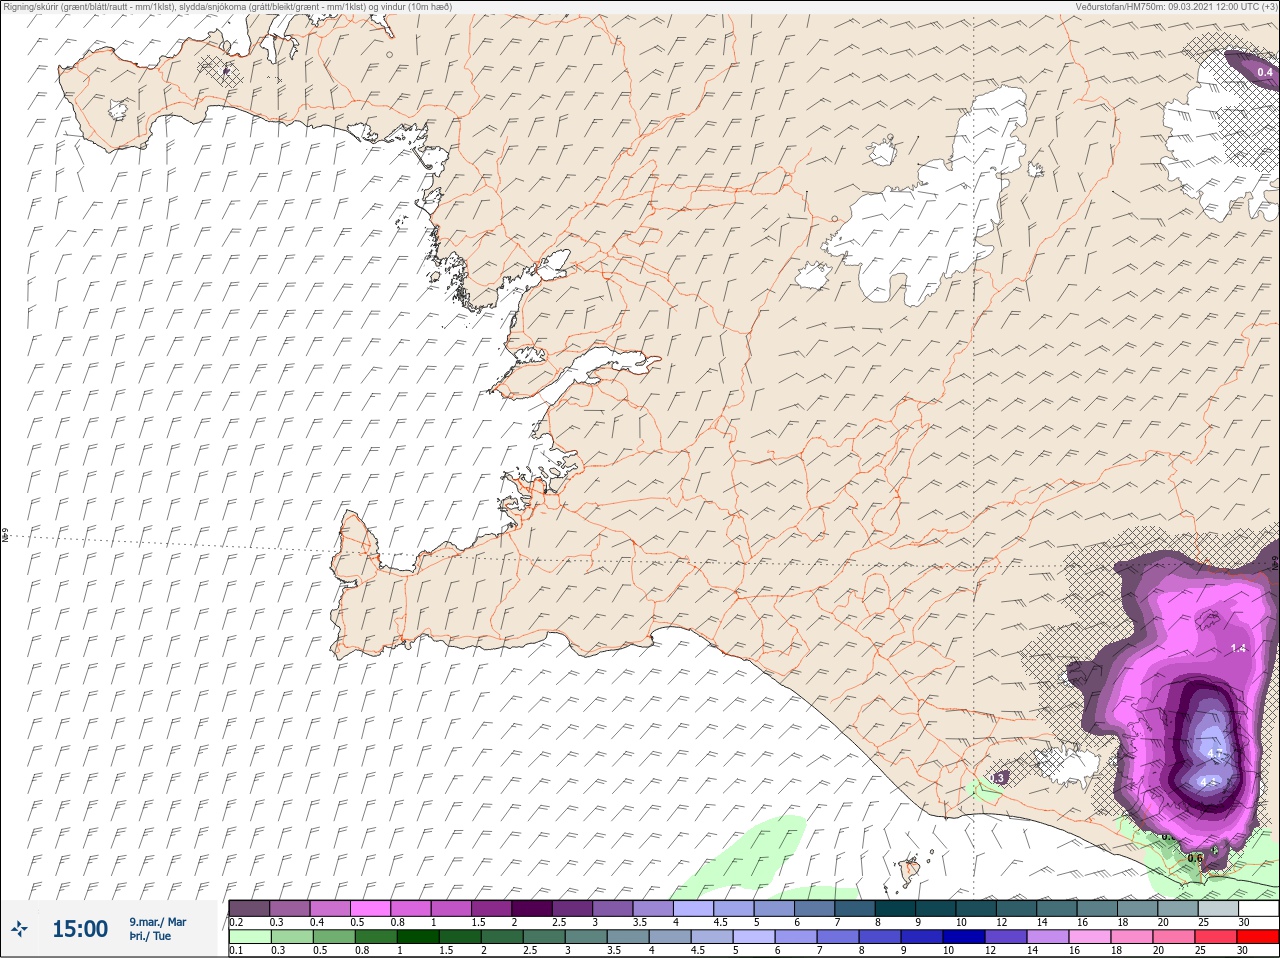Screen dimensions: 1280x958
Task: Click the 'þri./ Tue' weekday label
Action: (150, 936)
